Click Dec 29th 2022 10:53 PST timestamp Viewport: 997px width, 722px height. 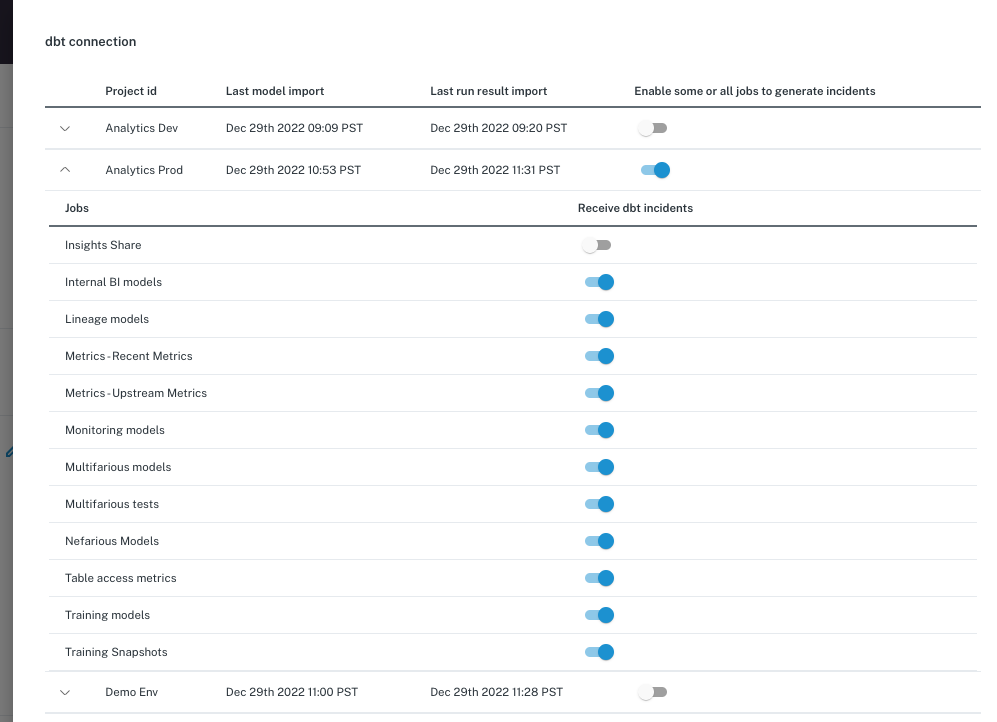[x=293, y=170]
